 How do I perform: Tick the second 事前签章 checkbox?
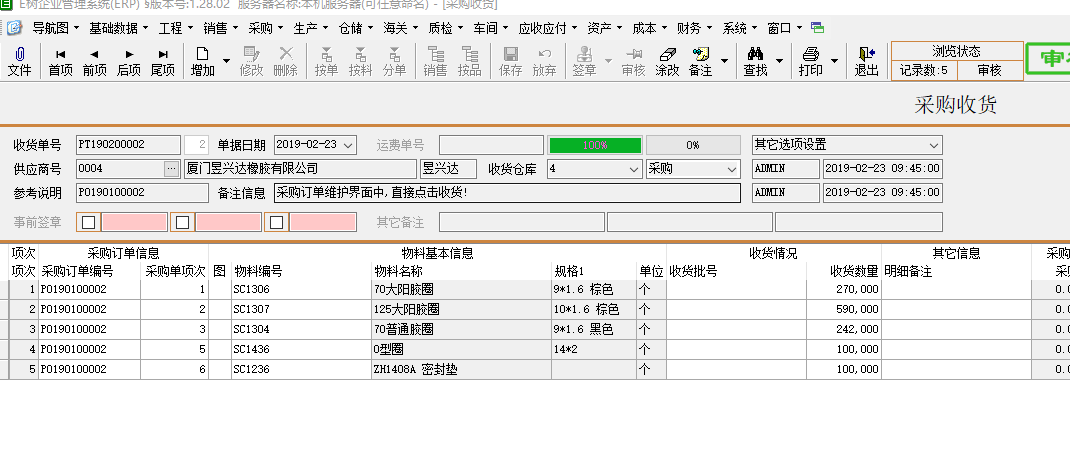click(x=183, y=222)
